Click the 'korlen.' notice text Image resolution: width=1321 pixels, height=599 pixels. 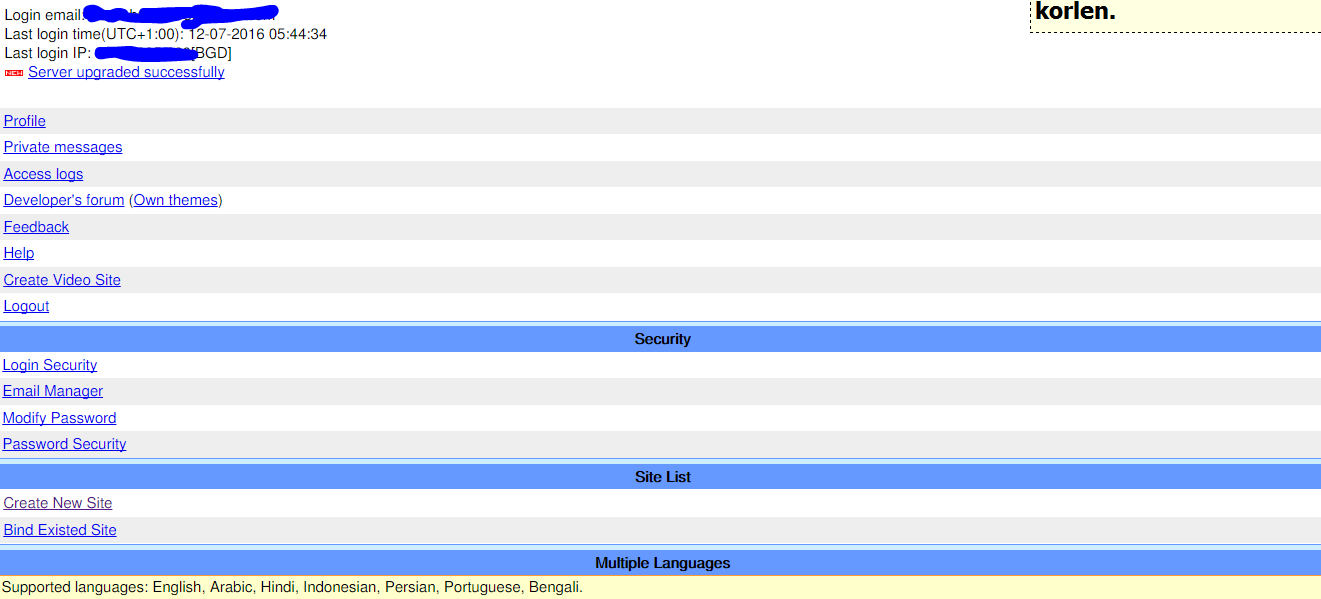tap(1076, 12)
